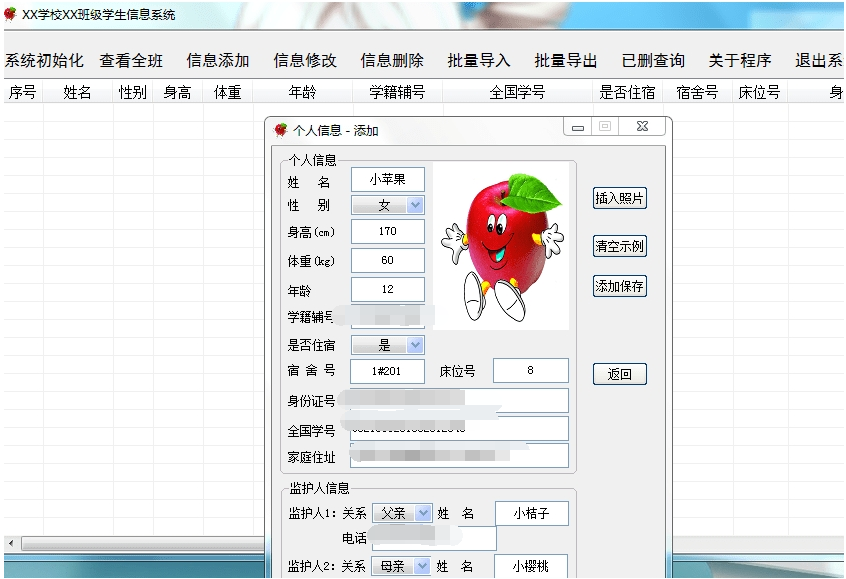Click the 姓名 field containing 小苹果
Image resolution: width=846 pixels, height=579 pixels.
click(388, 180)
